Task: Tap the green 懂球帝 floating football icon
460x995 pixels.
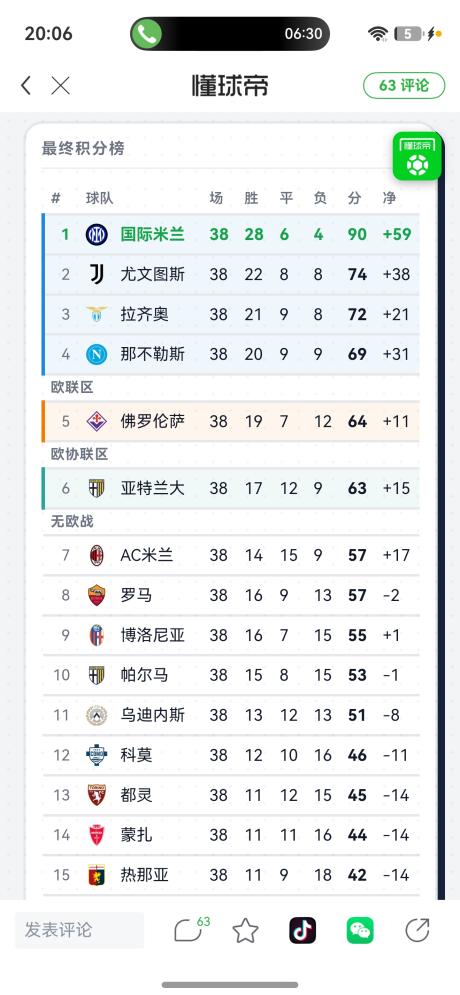Action: point(417,156)
